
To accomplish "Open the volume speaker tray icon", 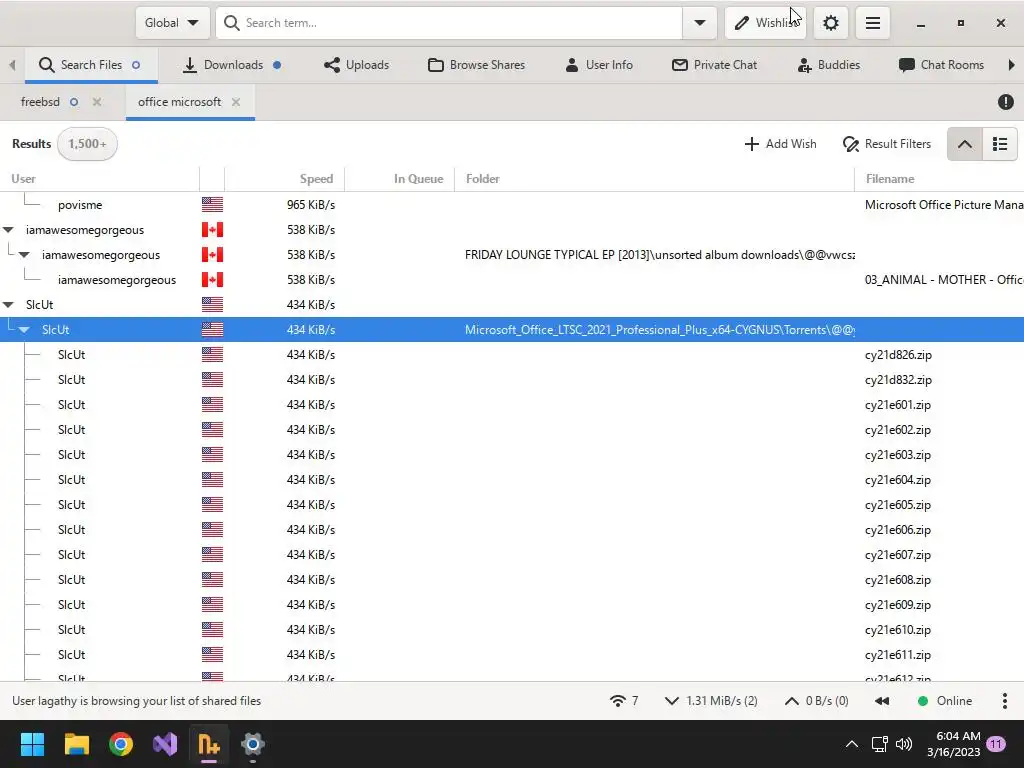I will point(904,744).
